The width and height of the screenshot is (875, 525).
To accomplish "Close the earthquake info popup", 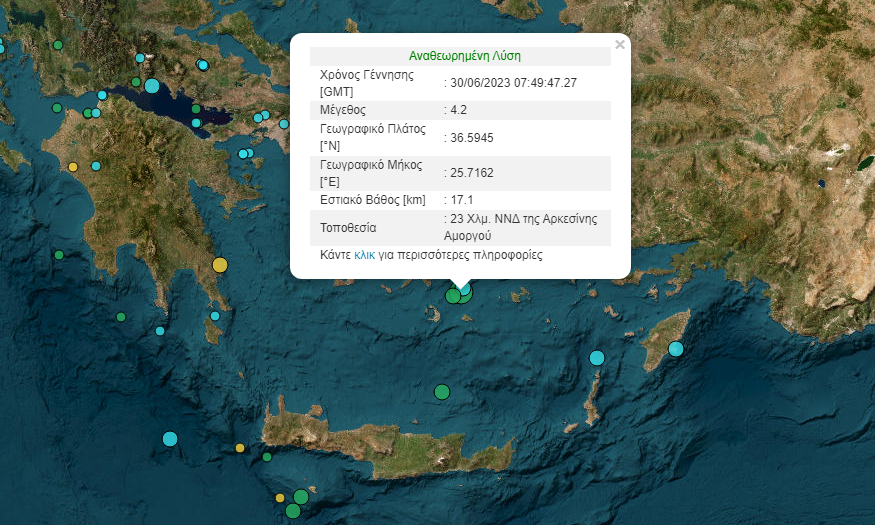I will click(x=619, y=45).
